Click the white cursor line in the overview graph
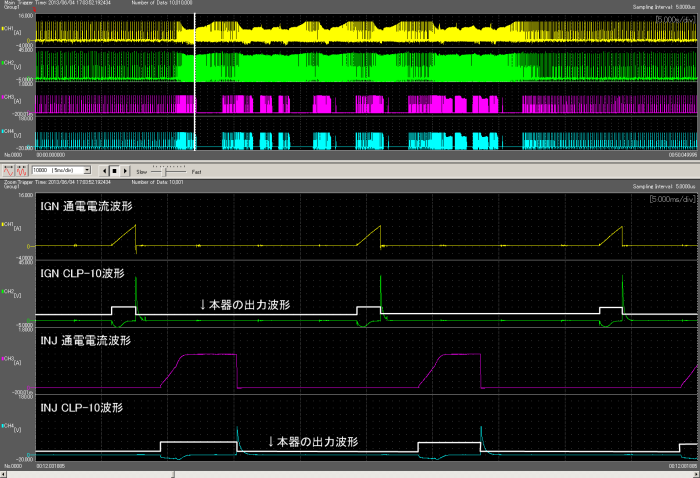700x478 pixels. point(195,82)
